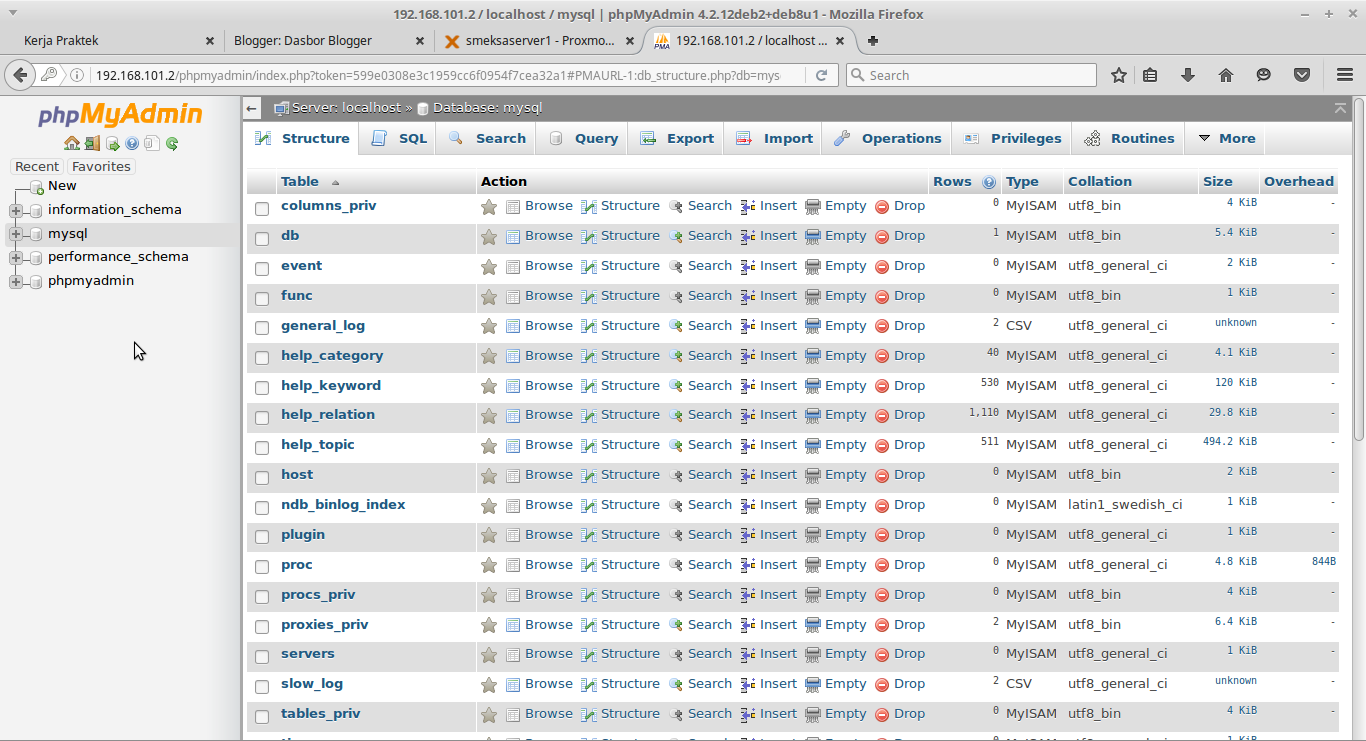Click the New database item in tree
This screenshot has height=741, width=1366.
[62, 186]
